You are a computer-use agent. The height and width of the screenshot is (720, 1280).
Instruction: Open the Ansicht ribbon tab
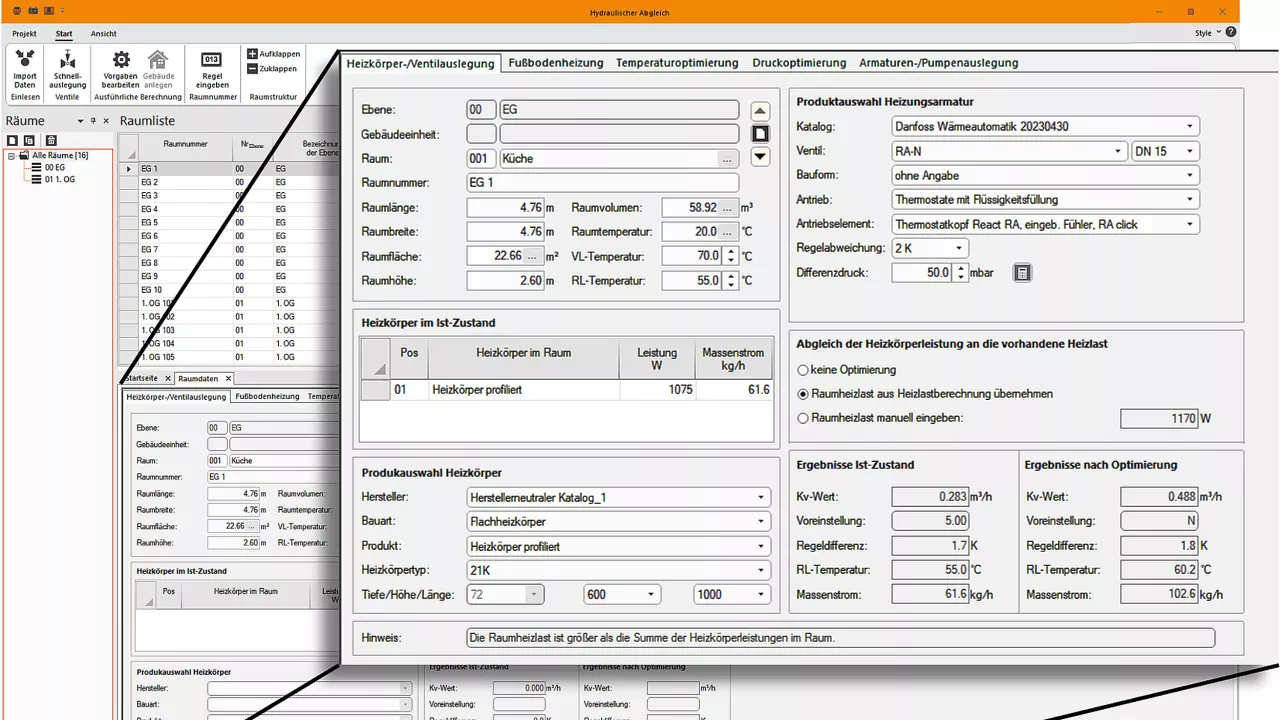pos(103,33)
